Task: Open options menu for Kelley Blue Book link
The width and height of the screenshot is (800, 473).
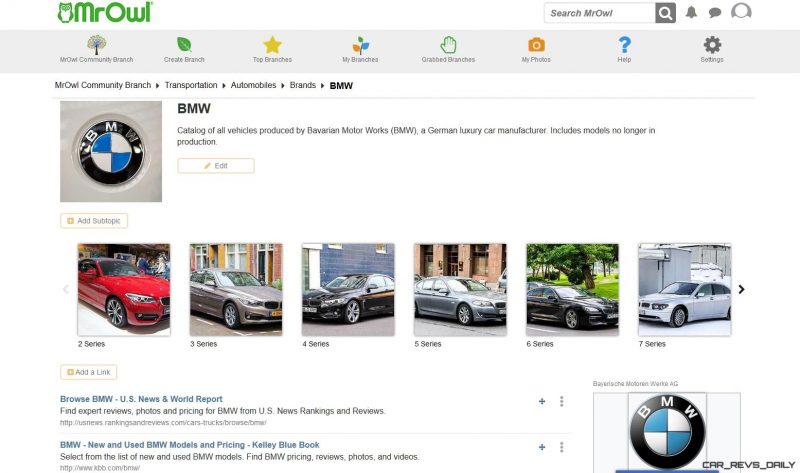Action: pos(562,447)
